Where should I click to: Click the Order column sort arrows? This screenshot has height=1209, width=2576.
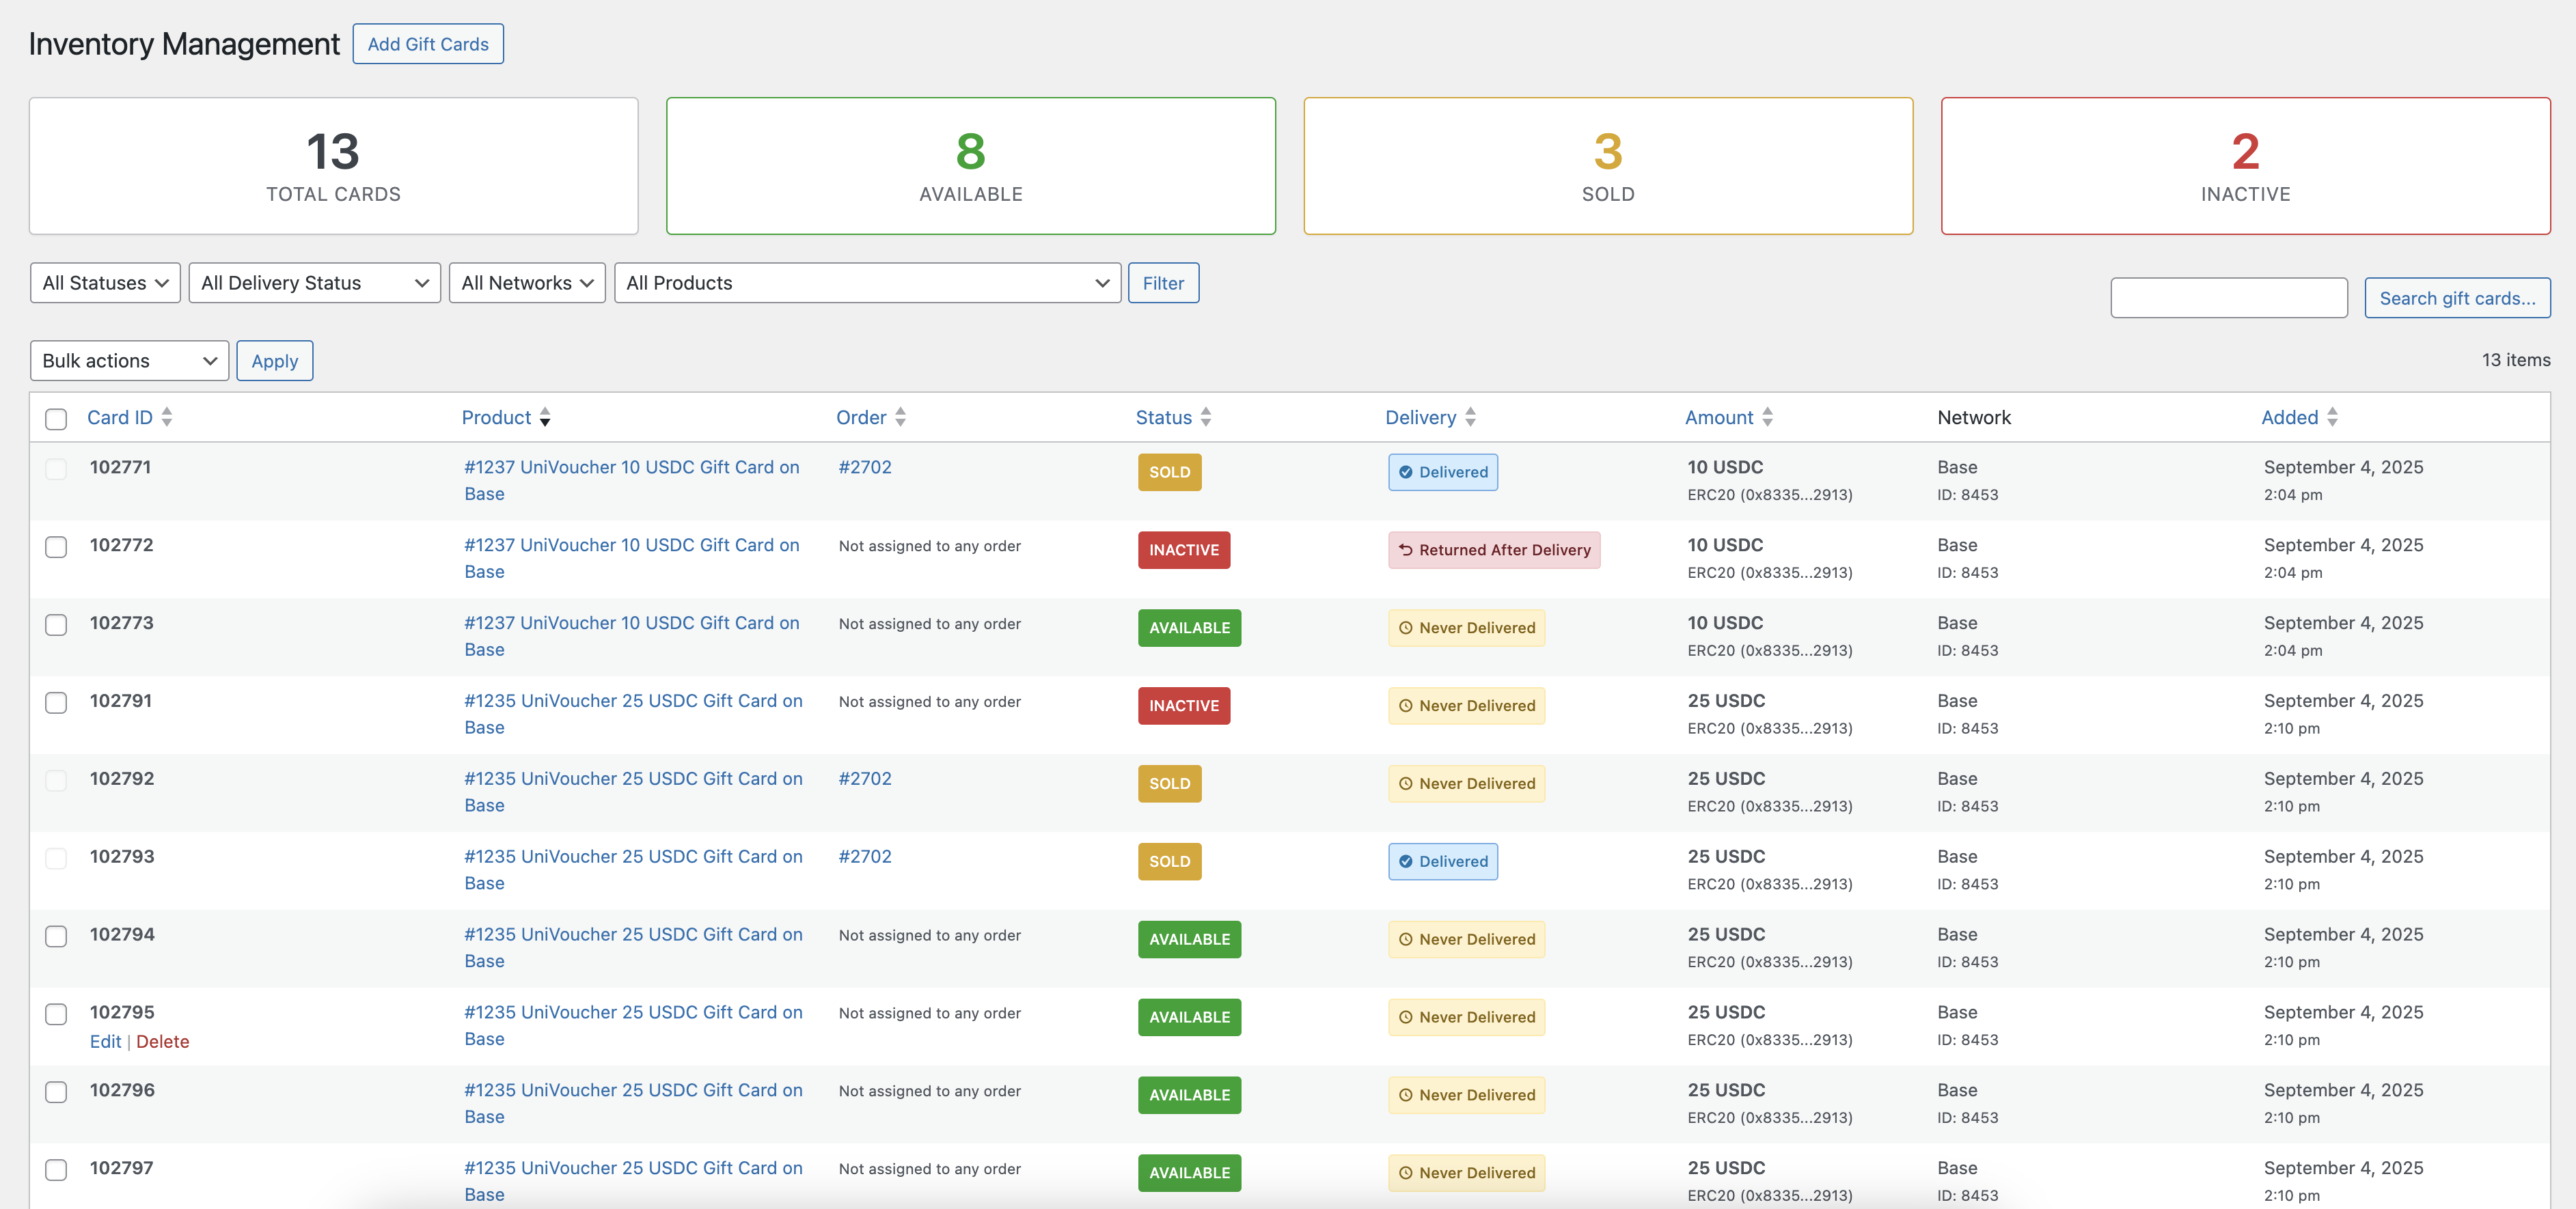click(900, 417)
